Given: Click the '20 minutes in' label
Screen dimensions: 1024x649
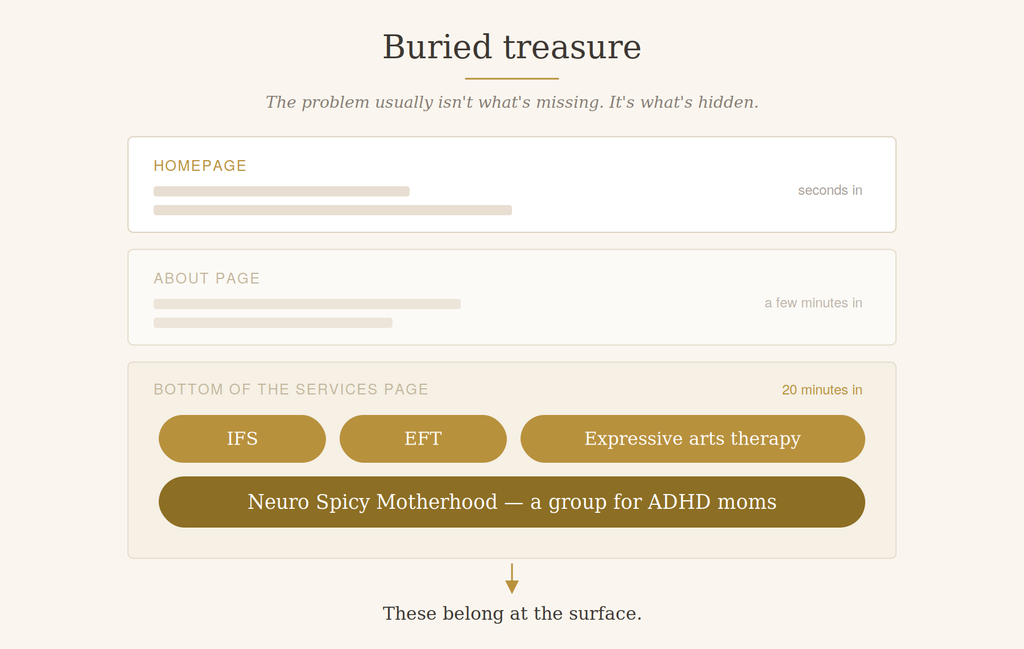Looking at the screenshot, I should pyautogui.click(x=822, y=390).
